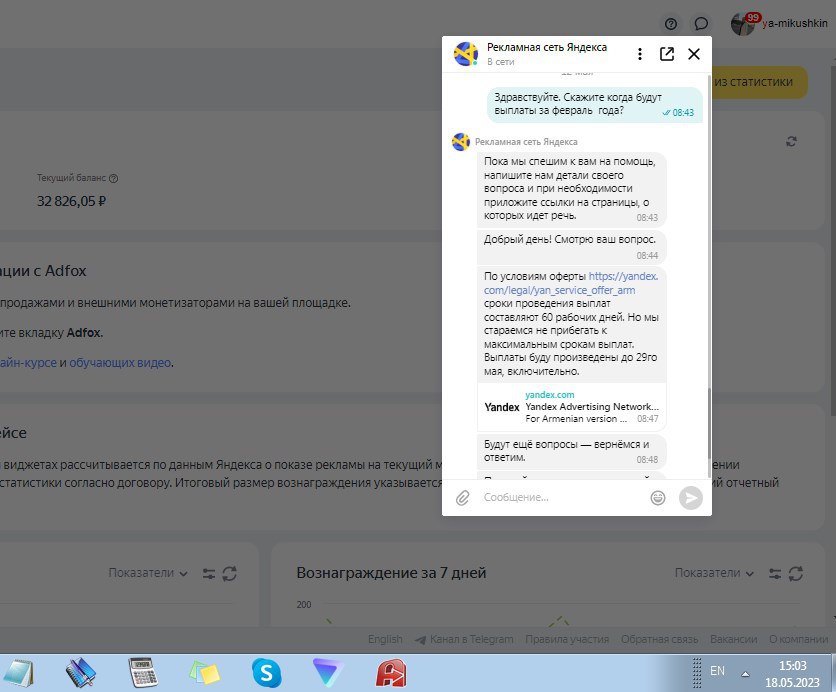Open the О компании footer link
This screenshot has height=692, width=836.
pyautogui.click(x=798, y=639)
